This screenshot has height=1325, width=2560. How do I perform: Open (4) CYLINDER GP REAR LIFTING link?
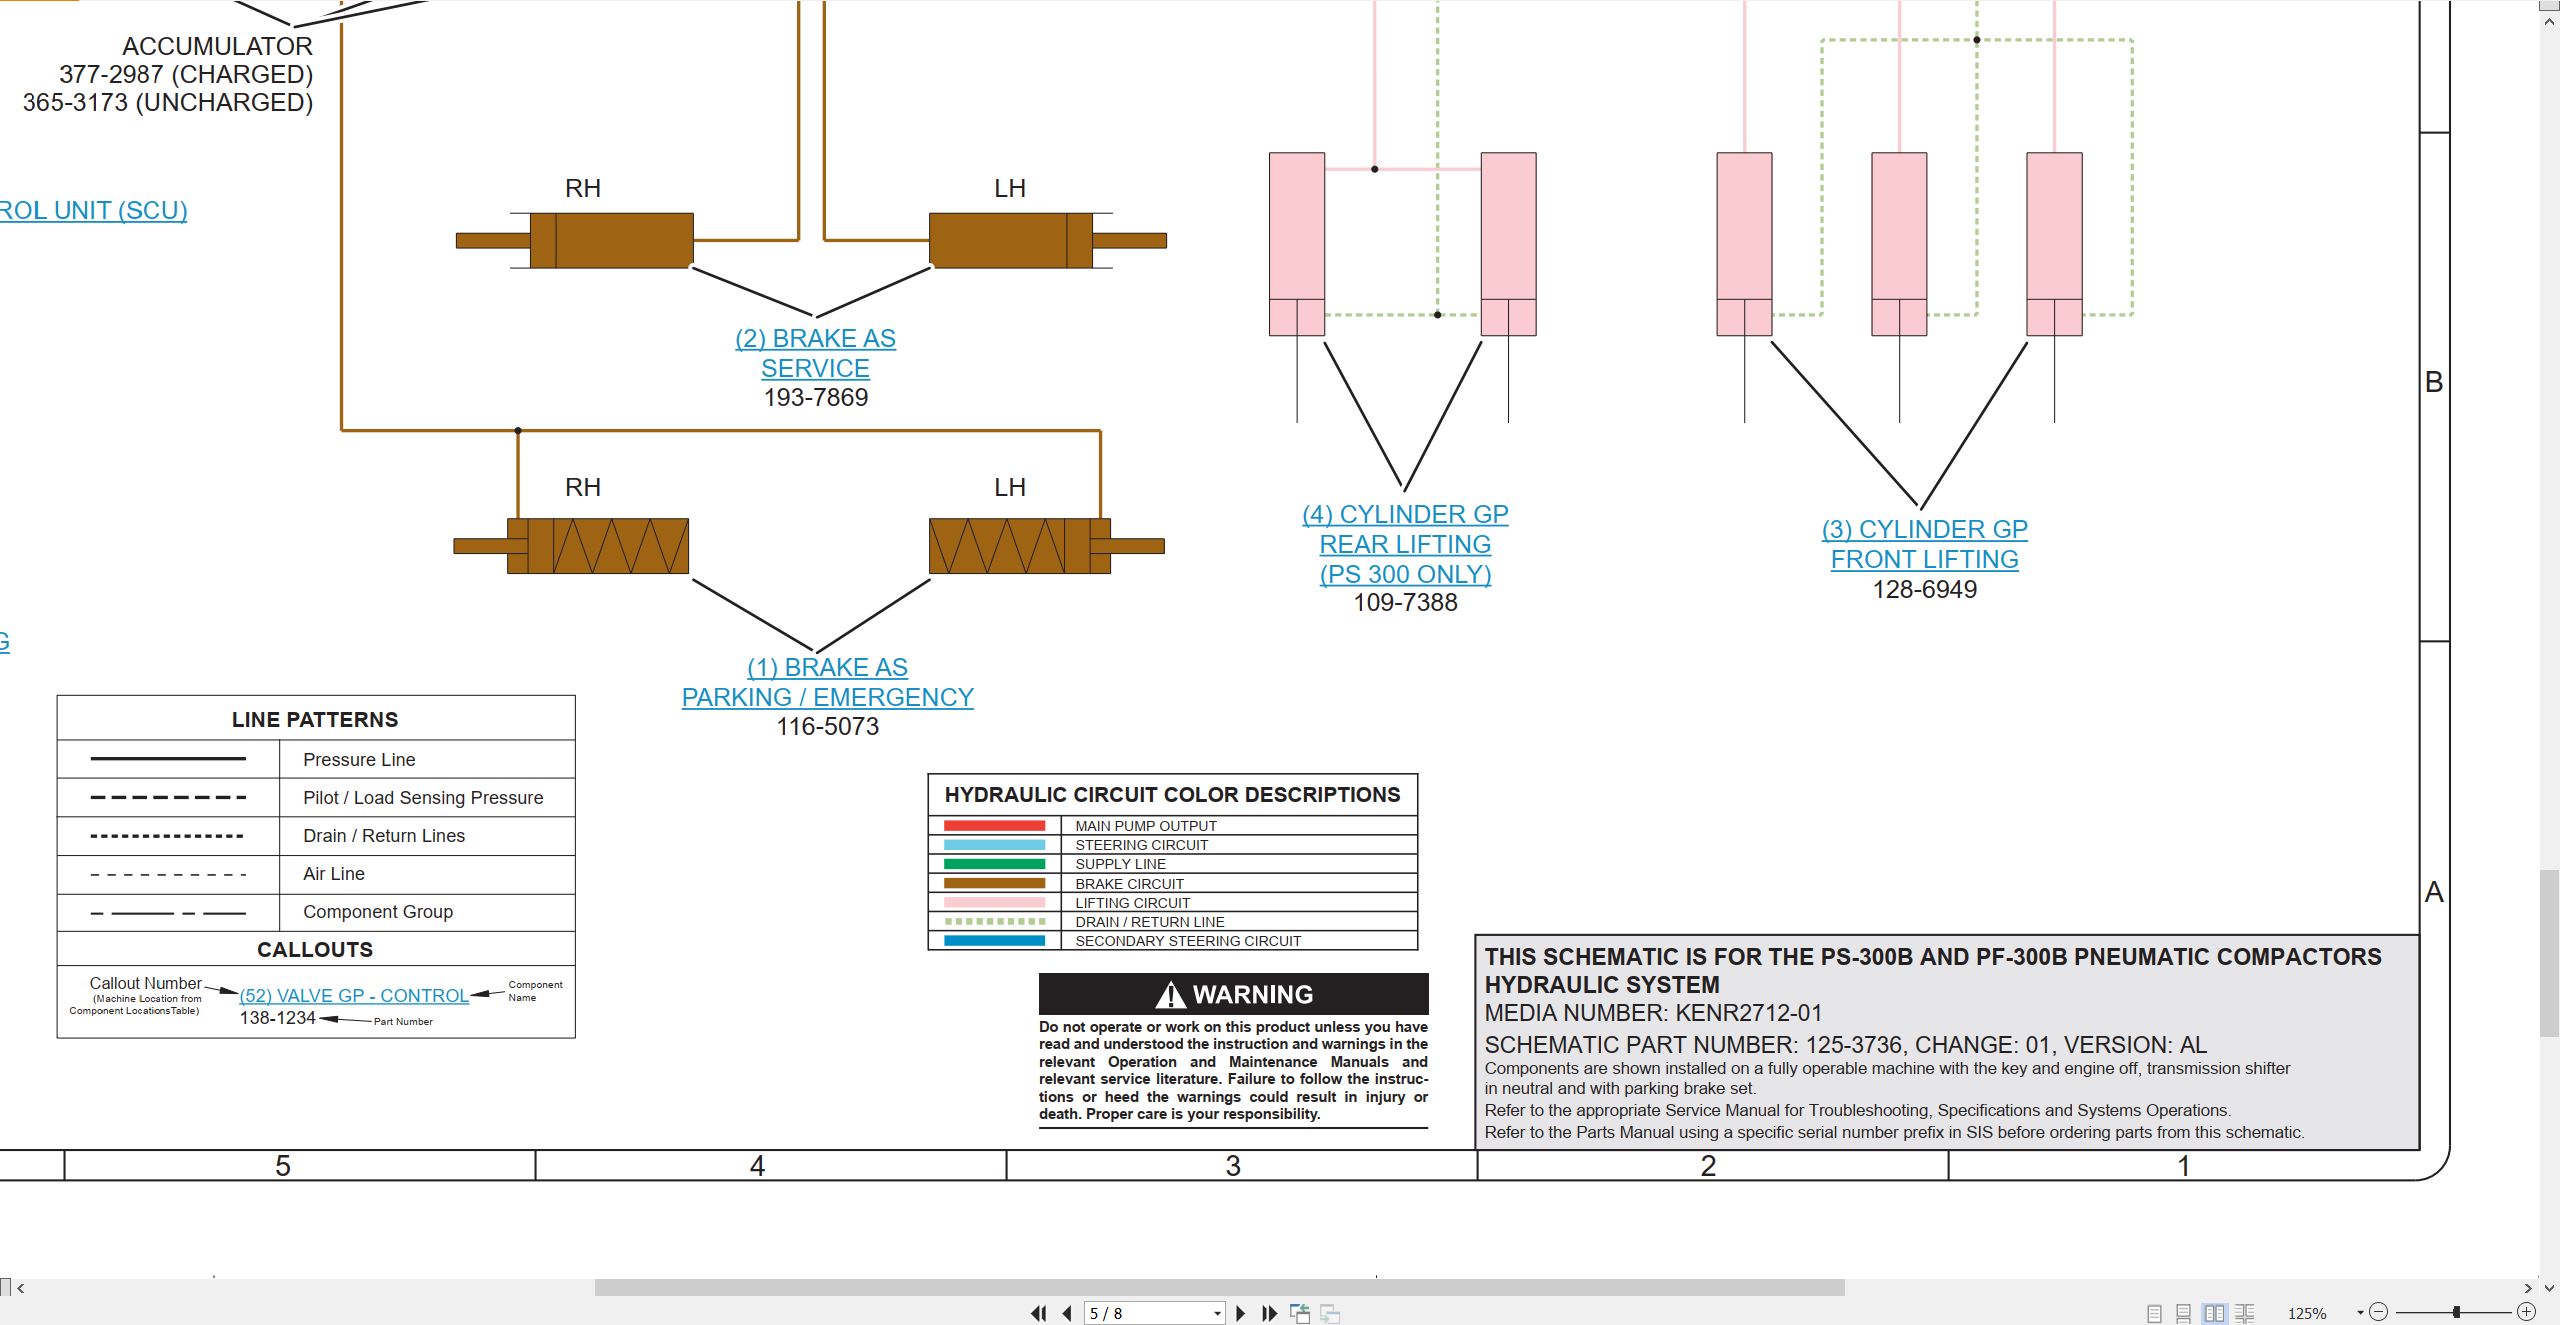point(1405,544)
